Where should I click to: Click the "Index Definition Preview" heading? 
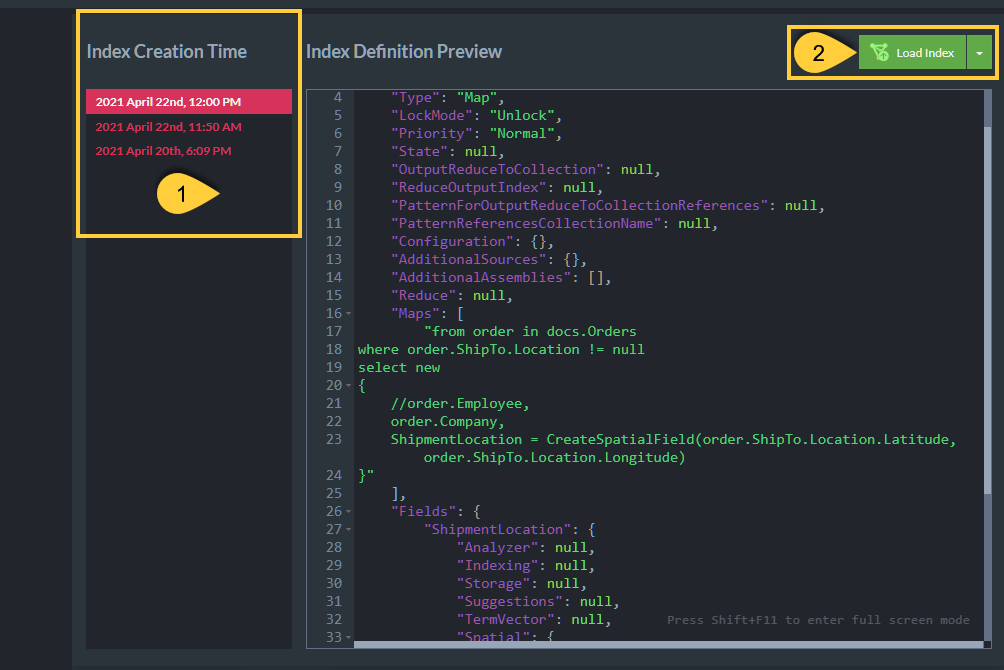(x=404, y=51)
